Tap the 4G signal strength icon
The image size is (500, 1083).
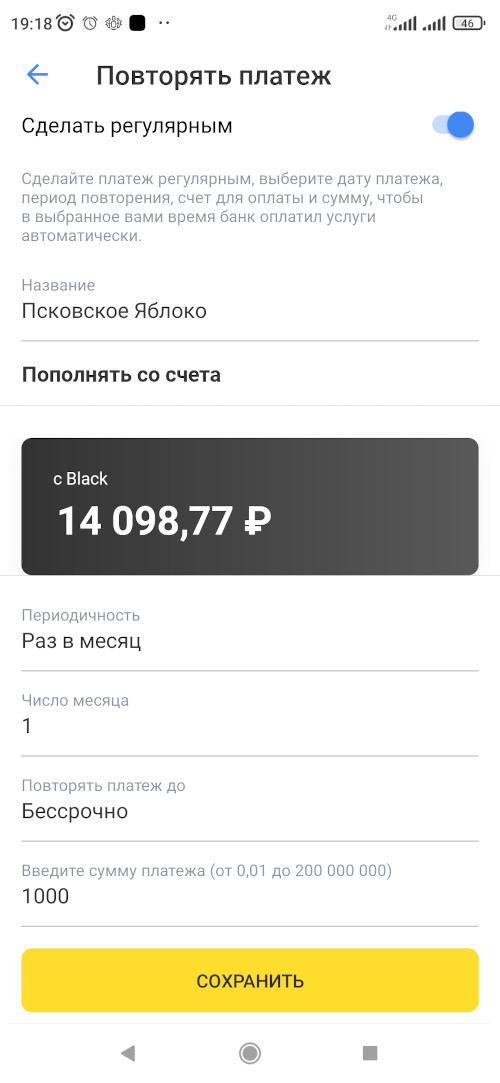(401, 23)
